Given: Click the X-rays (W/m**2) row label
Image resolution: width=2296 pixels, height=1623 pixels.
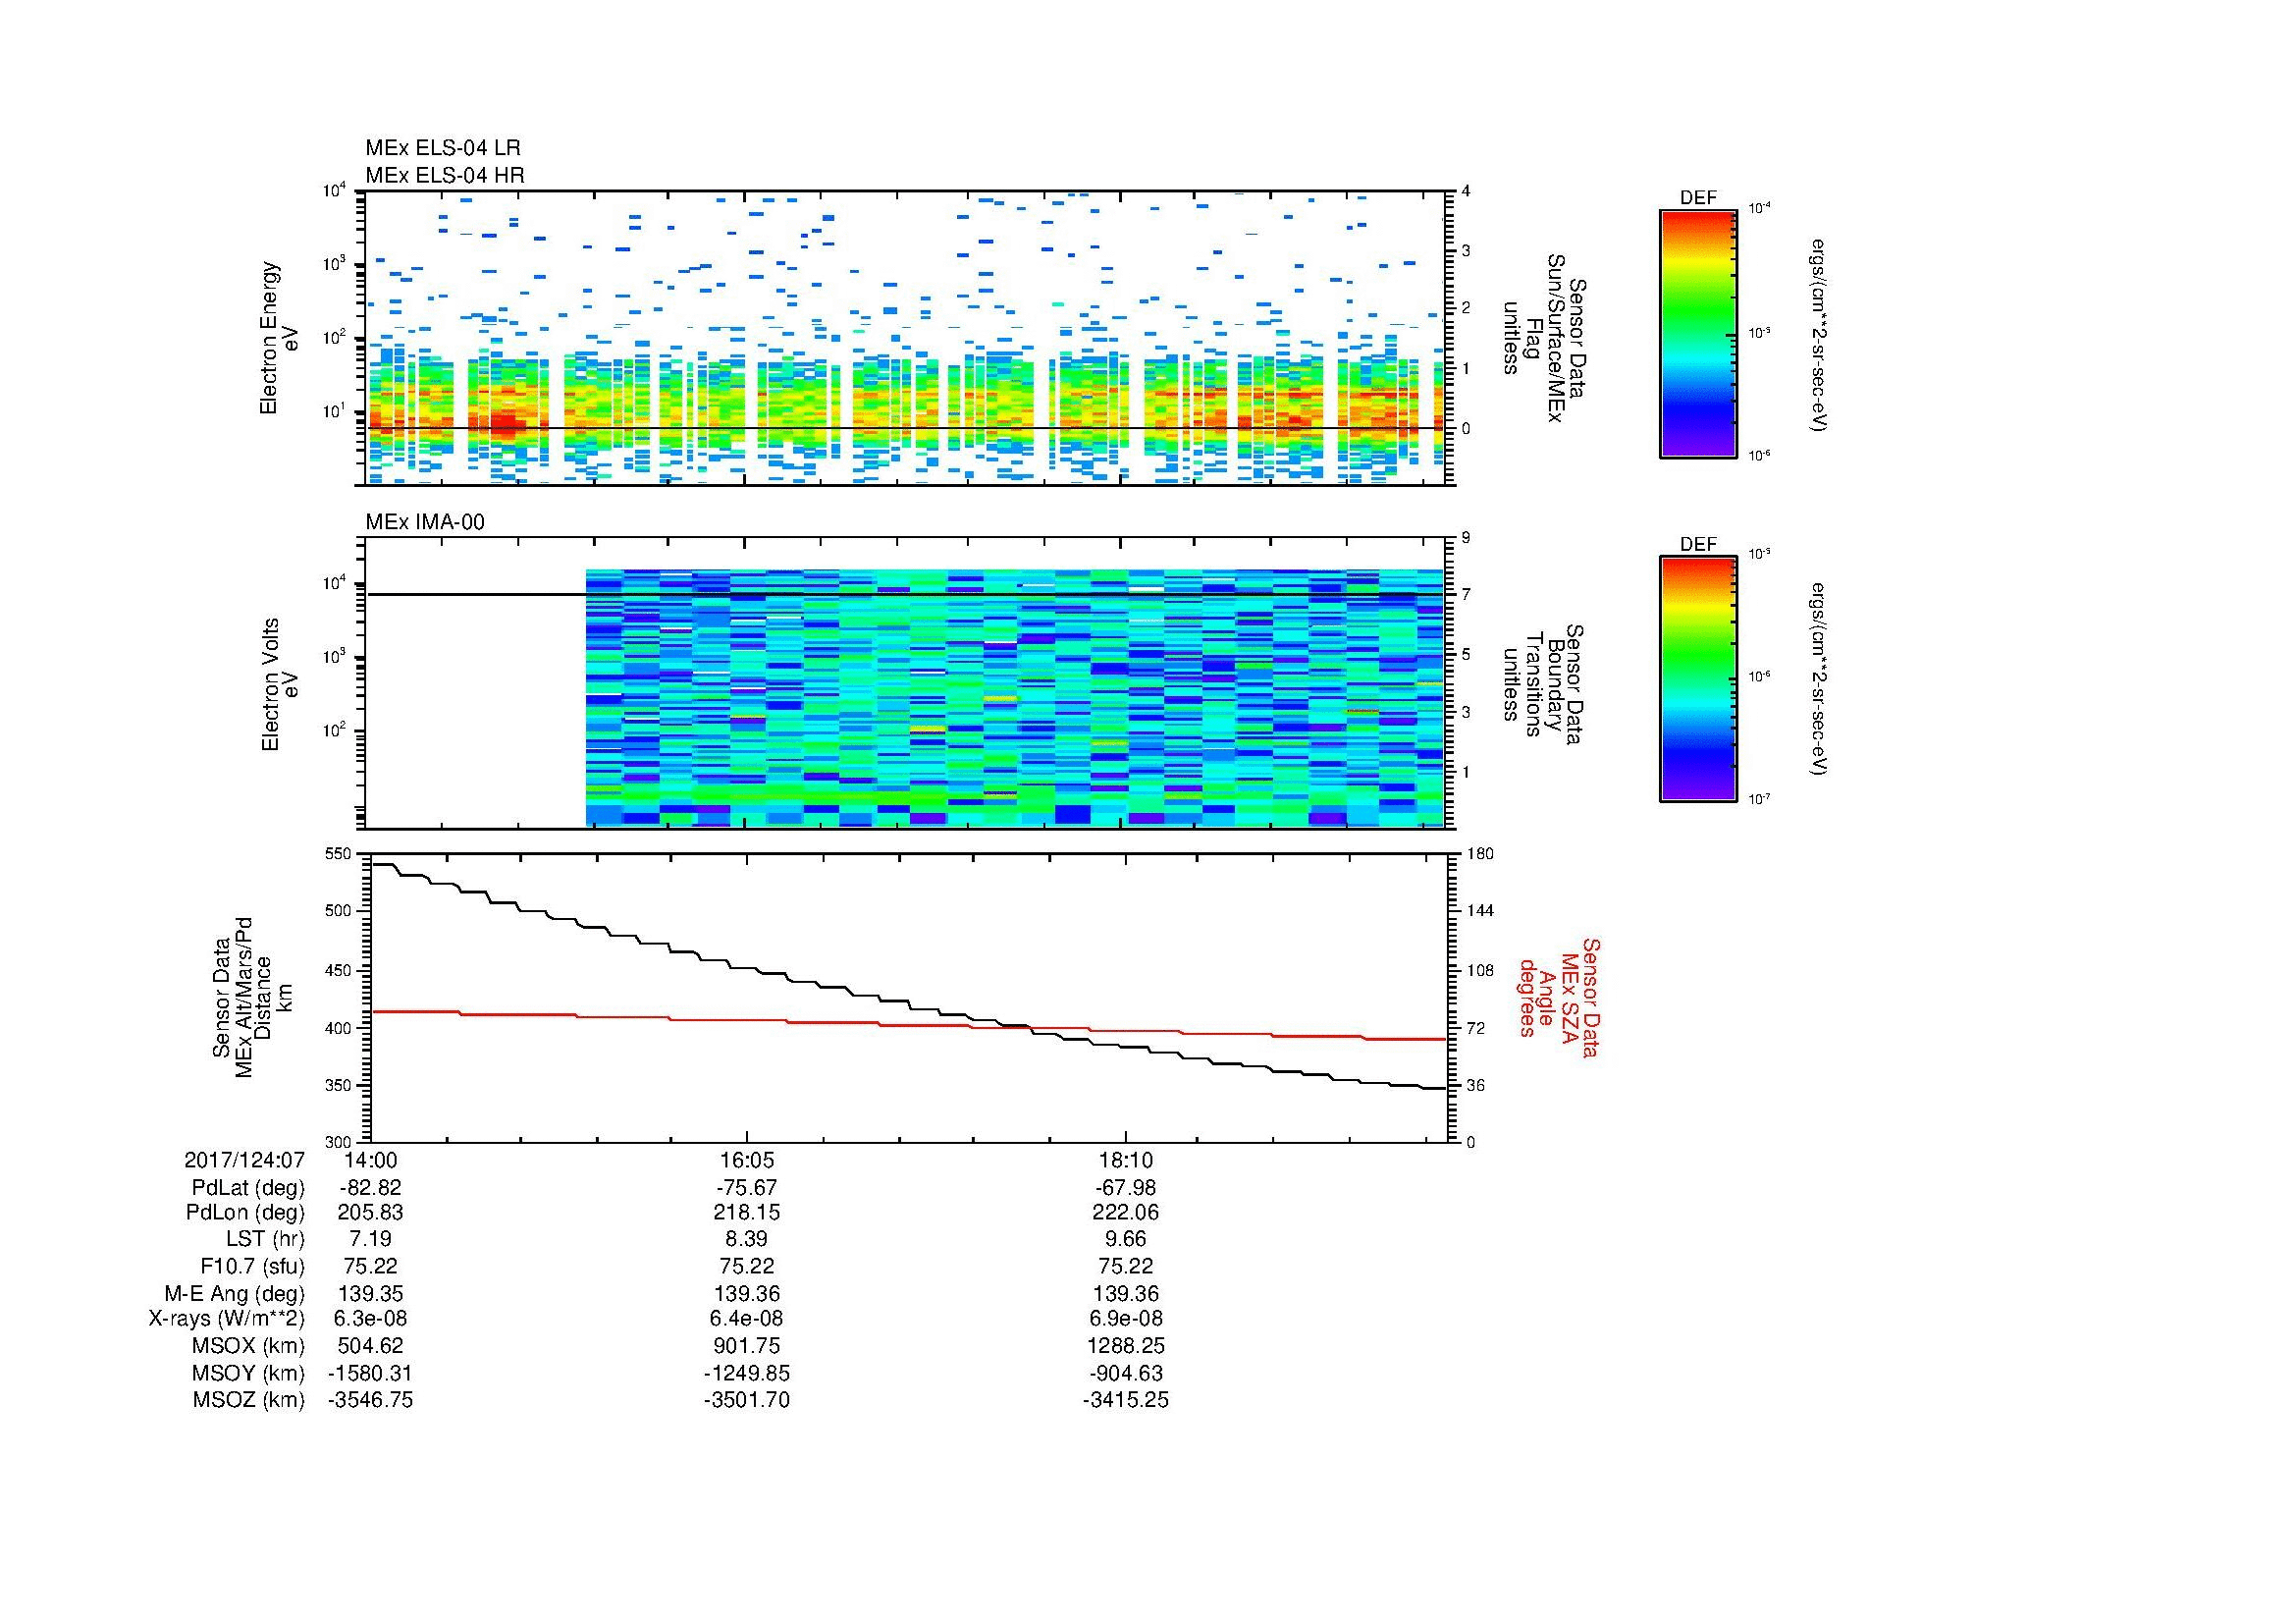Looking at the screenshot, I should (x=226, y=1319).
